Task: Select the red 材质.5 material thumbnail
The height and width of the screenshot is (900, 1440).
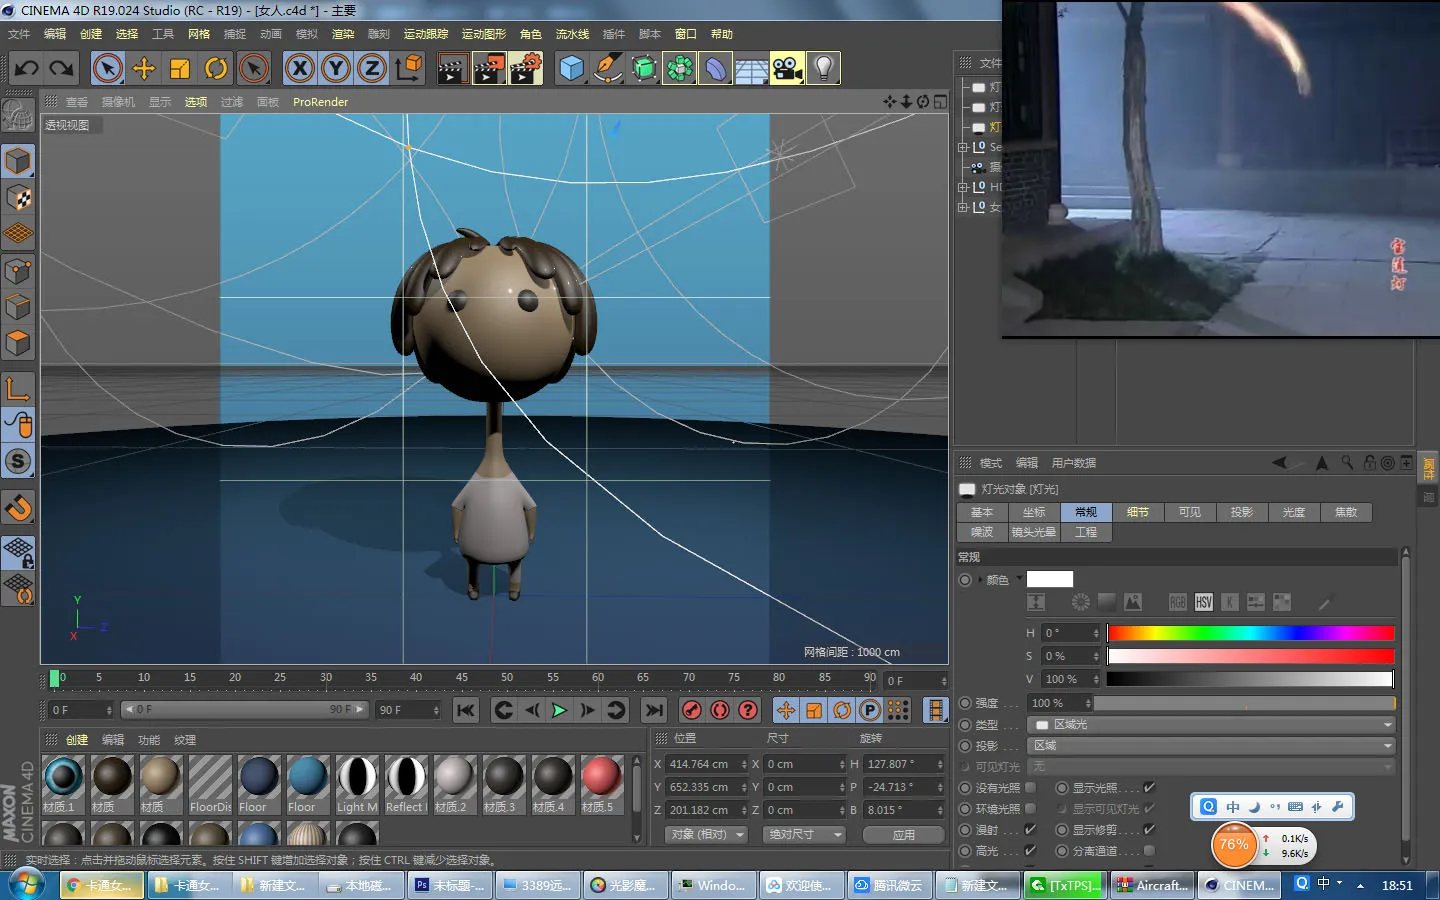Action: point(601,778)
